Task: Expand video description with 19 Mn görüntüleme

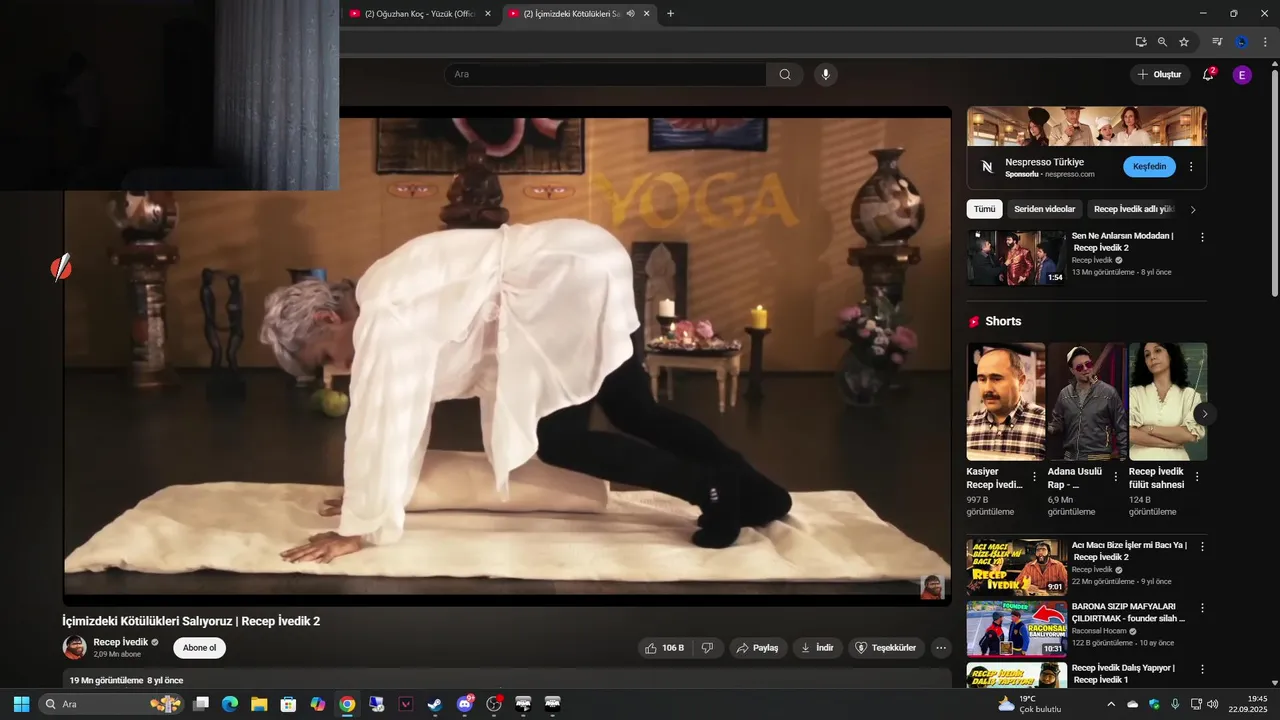Action: click(x=507, y=680)
